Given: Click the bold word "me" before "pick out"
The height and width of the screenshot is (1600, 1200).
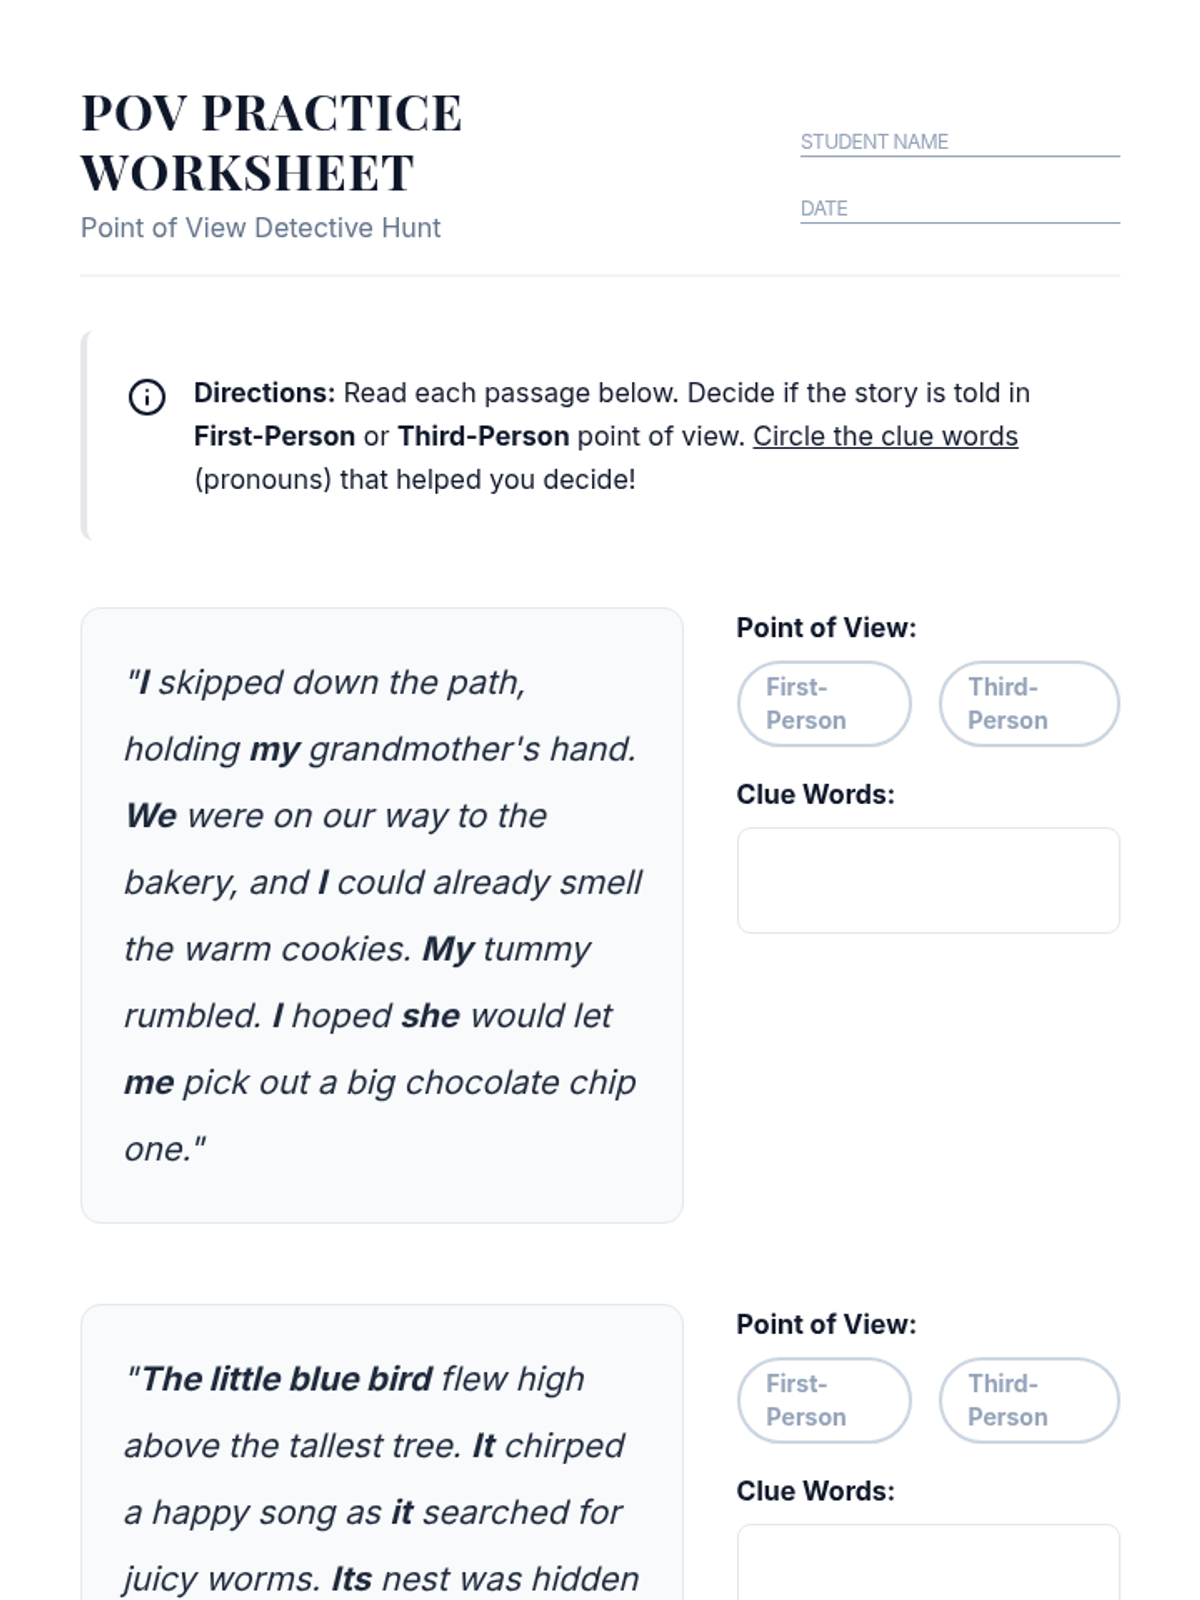Looking at the screenshot, I should (149, 1083).
